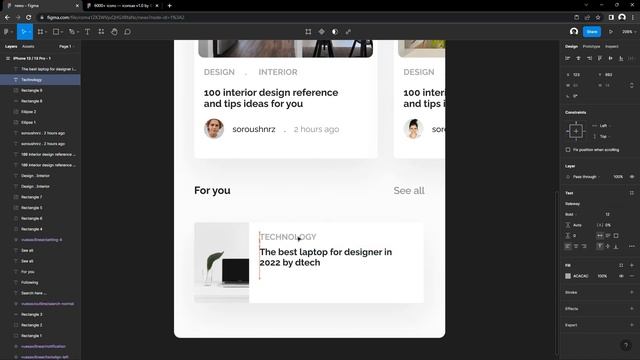Add a stroke with plus button
This screenshot has width=640, height=360.
pyautogui.click(x=632, y=292)
